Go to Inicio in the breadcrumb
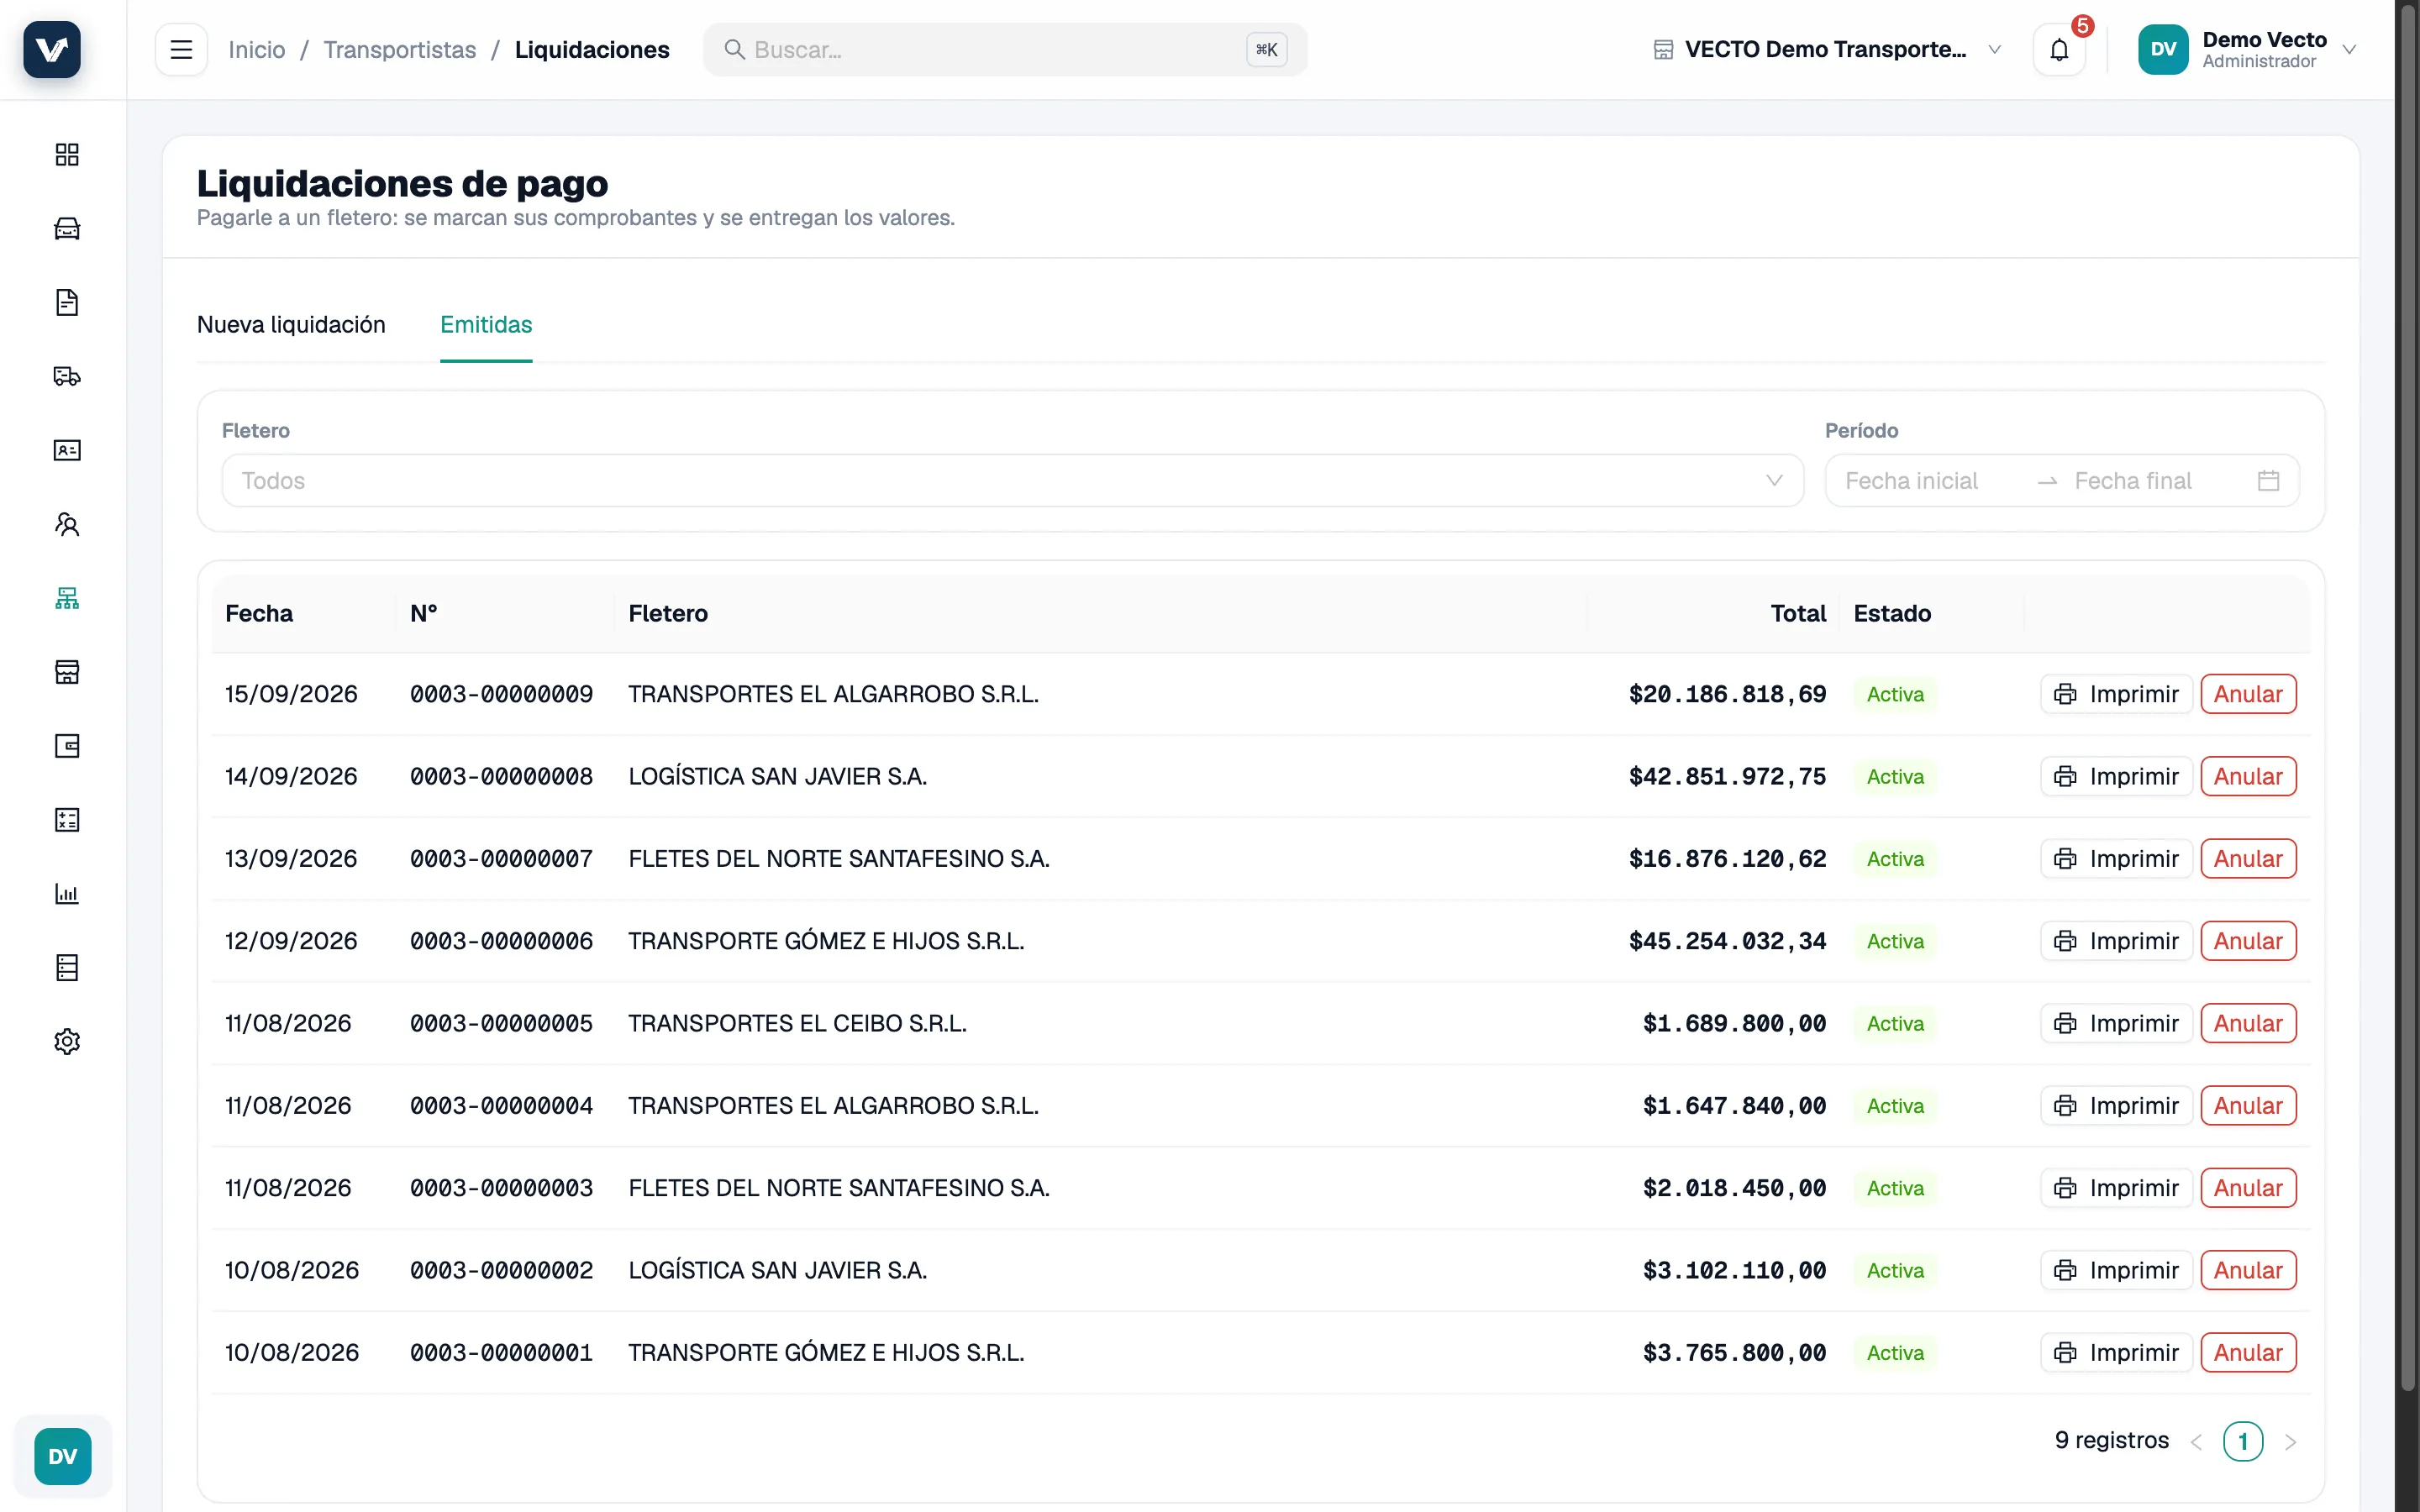 (256, 49)
